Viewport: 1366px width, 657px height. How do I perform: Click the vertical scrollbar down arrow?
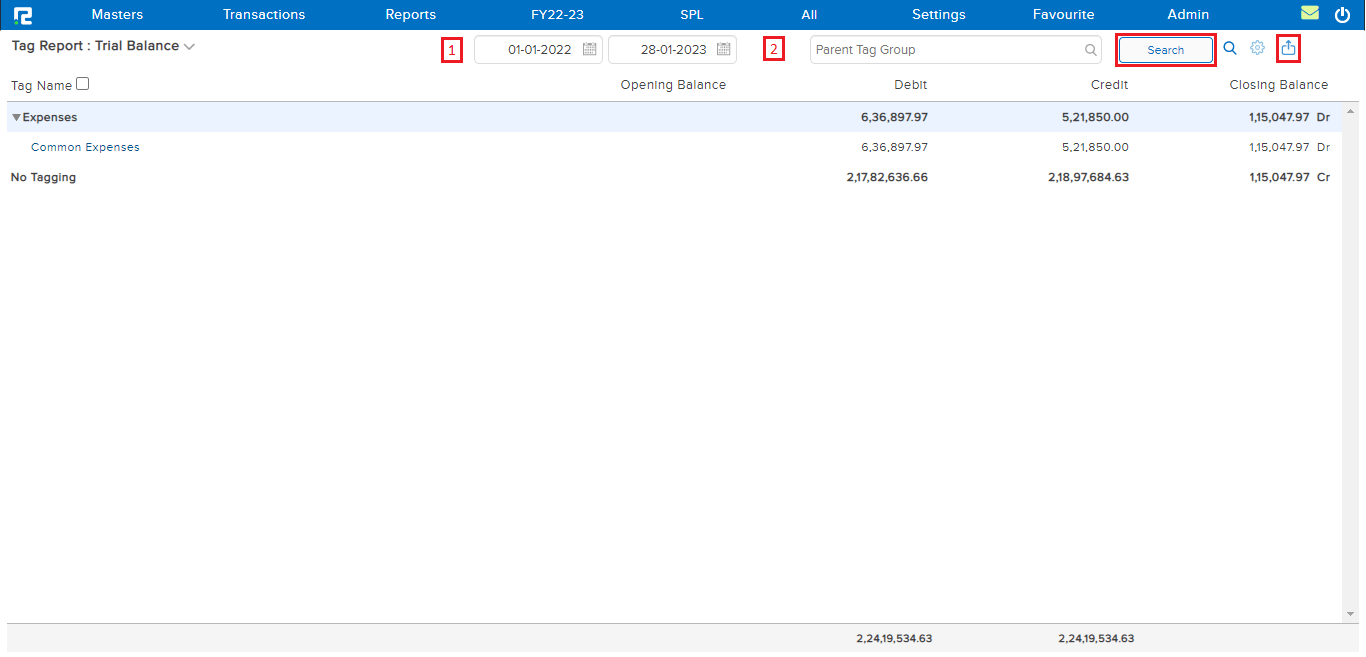pos(1350,613)
